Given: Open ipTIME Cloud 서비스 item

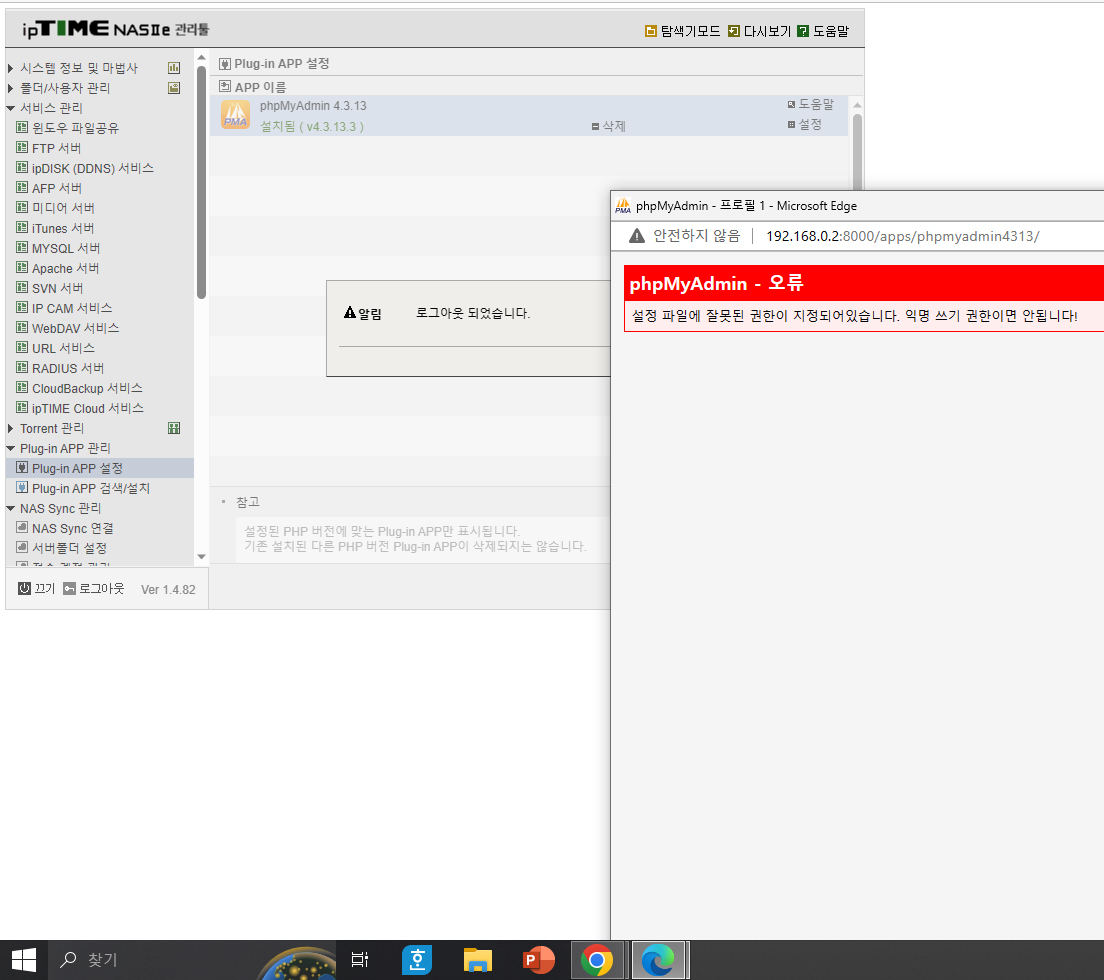Looking at the screenshot, I should click(80, 409).
